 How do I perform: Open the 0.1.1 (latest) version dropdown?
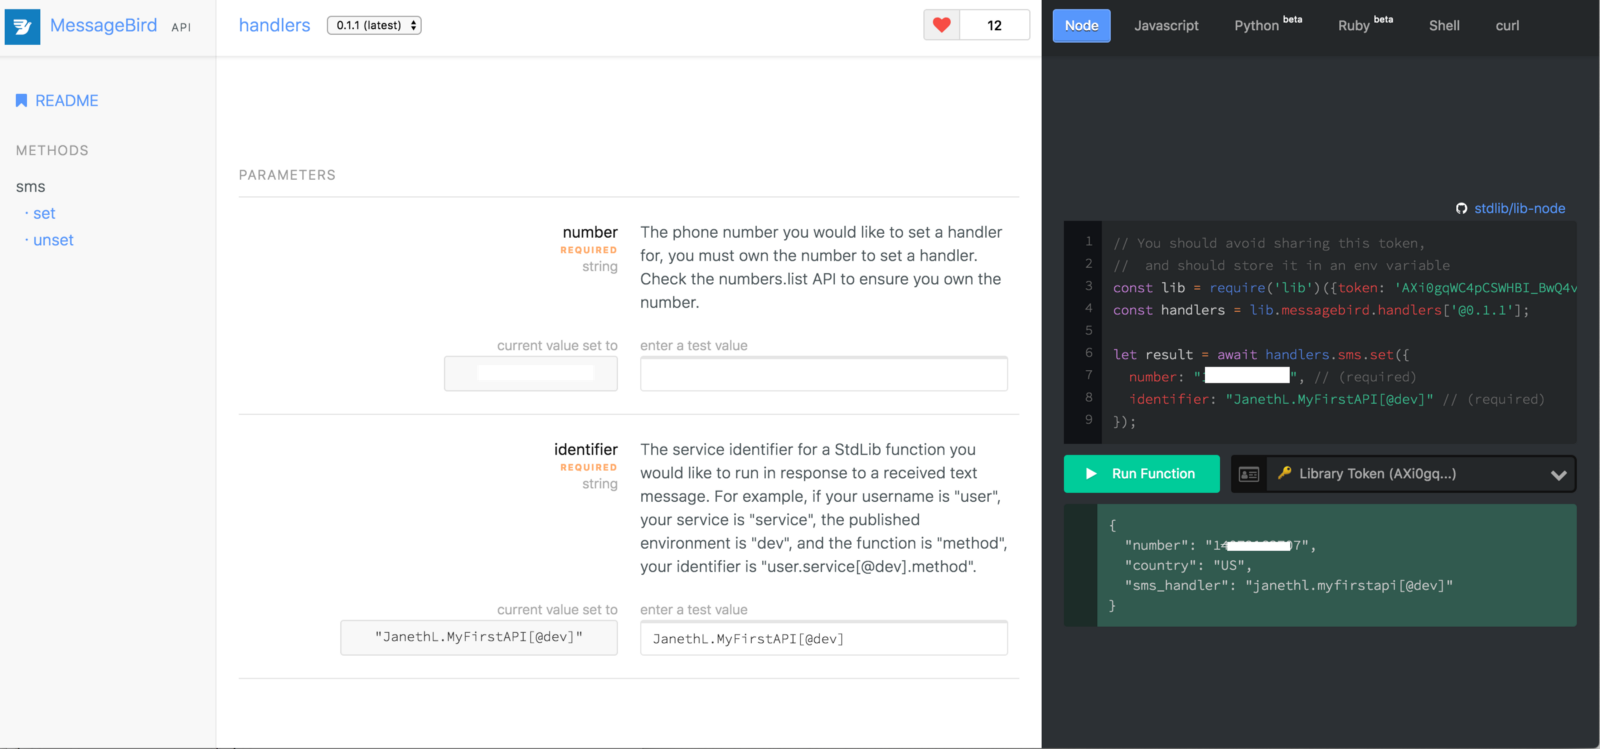(x=374, y=25)
